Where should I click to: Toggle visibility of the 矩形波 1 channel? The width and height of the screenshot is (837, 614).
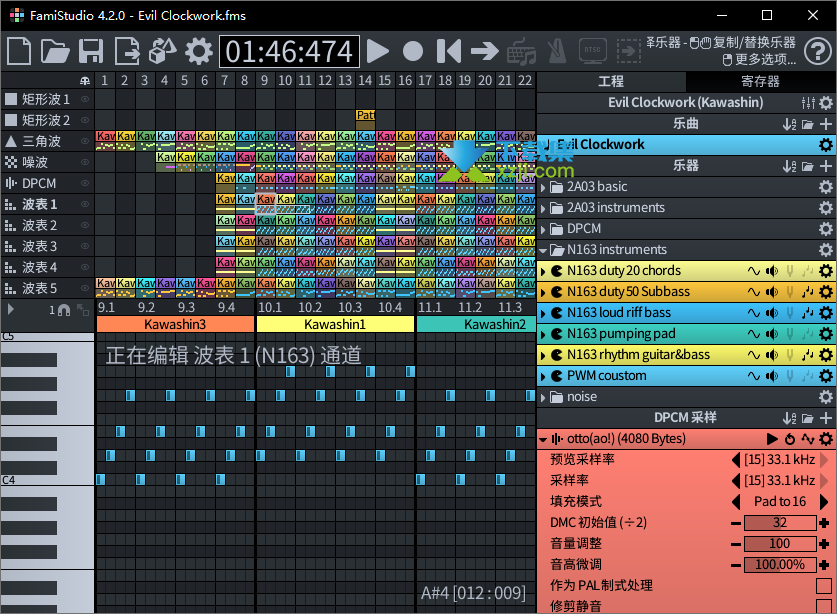tap(85, 99)
